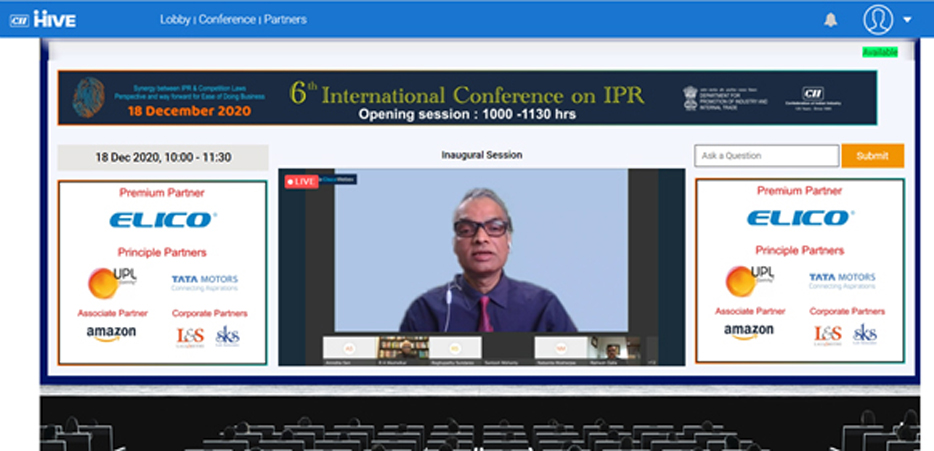Click 'Associate Partner' heading in right panel
The width and height of the screenshot is (934, 451).
(751, 312)
